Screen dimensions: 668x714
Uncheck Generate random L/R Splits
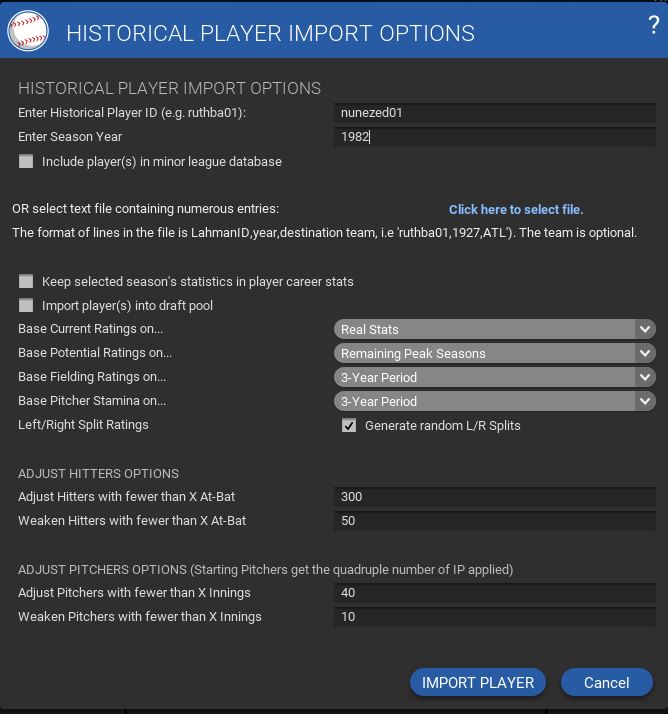point(349,425)
